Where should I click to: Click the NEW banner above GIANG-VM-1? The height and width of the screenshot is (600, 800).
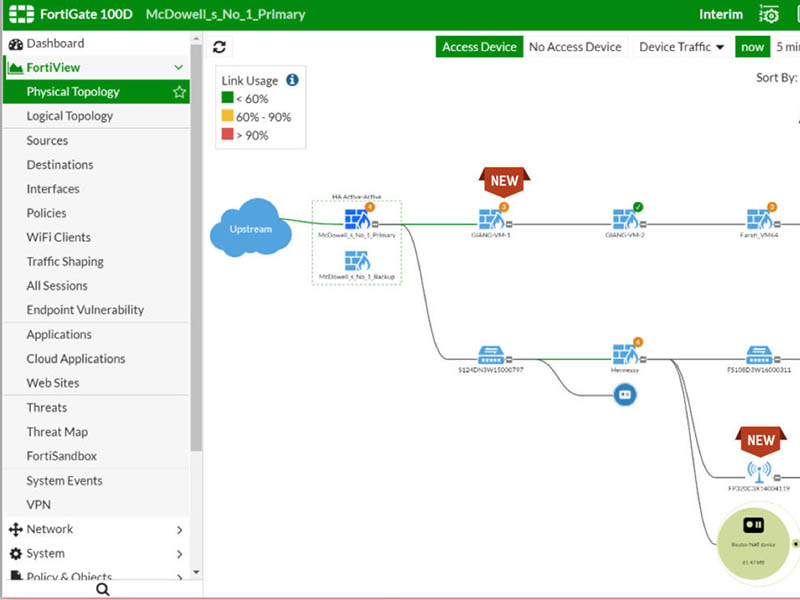point(505,181)
